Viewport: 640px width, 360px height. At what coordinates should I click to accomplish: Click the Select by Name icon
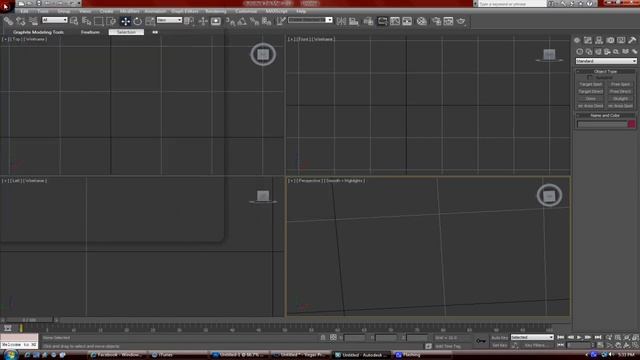point(86,21)
